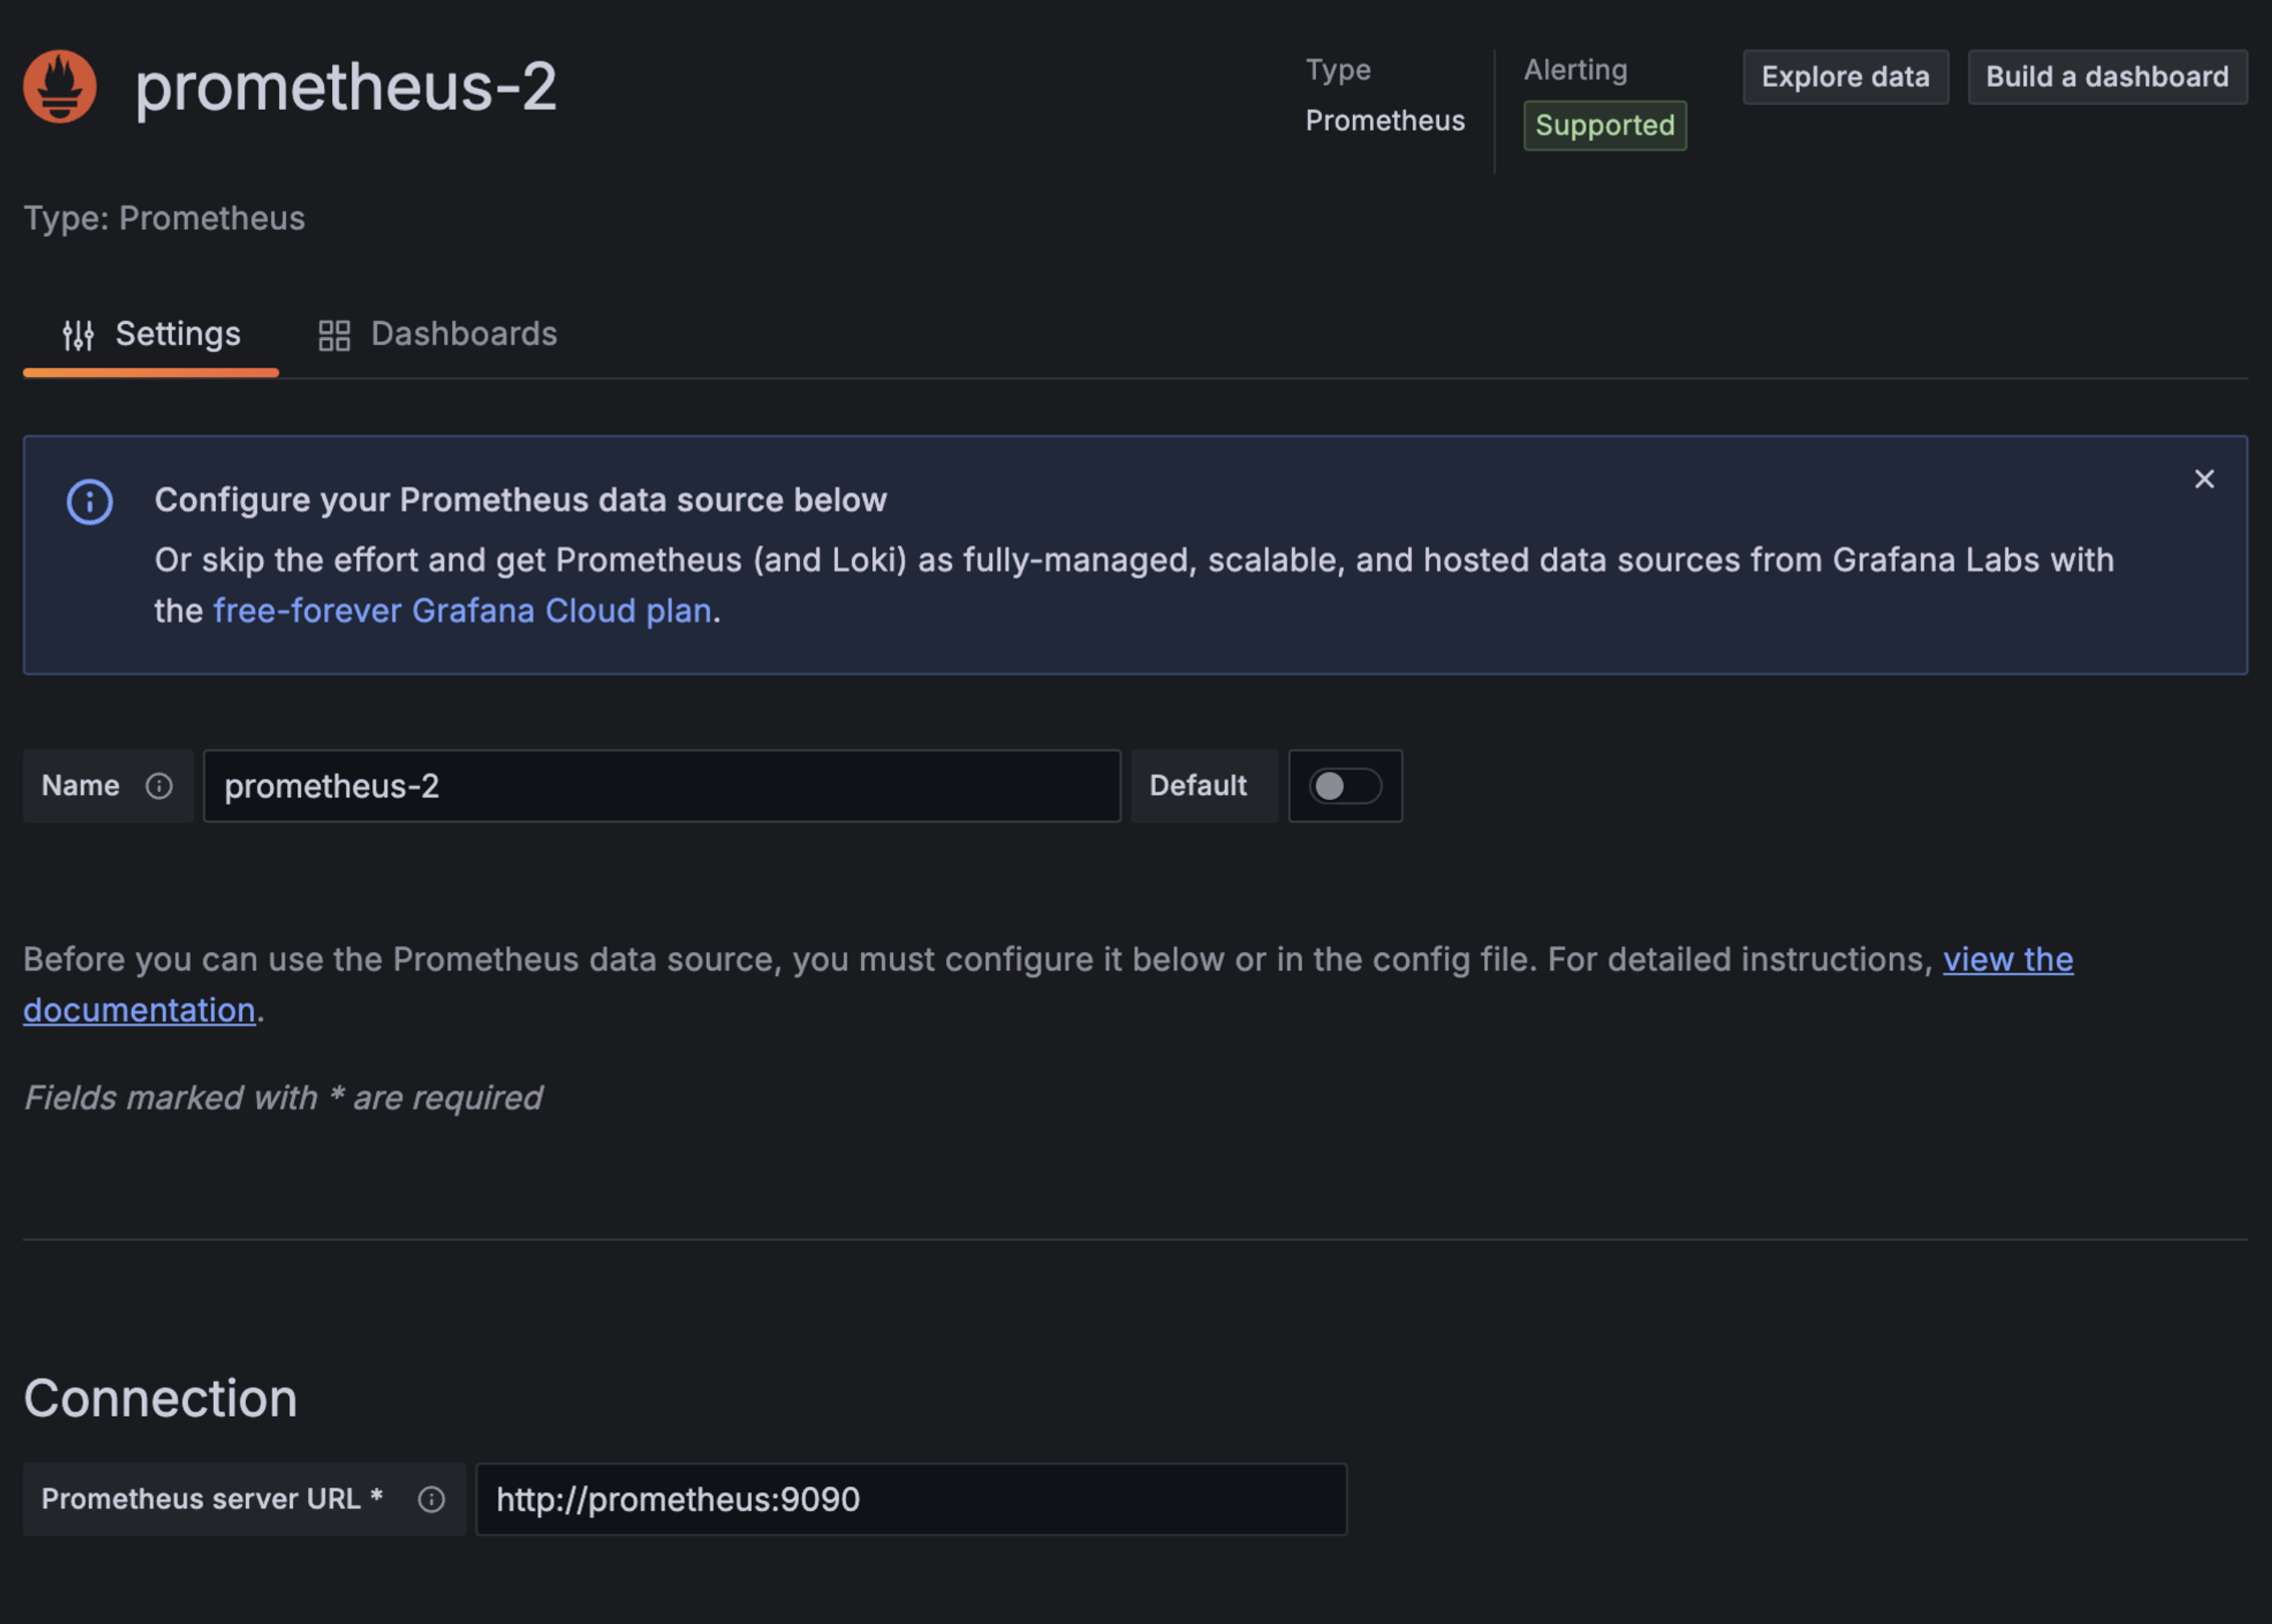2272x1624 pixels.
Task: Click the Connection section heading
Action: click(x=160, y=1398)
